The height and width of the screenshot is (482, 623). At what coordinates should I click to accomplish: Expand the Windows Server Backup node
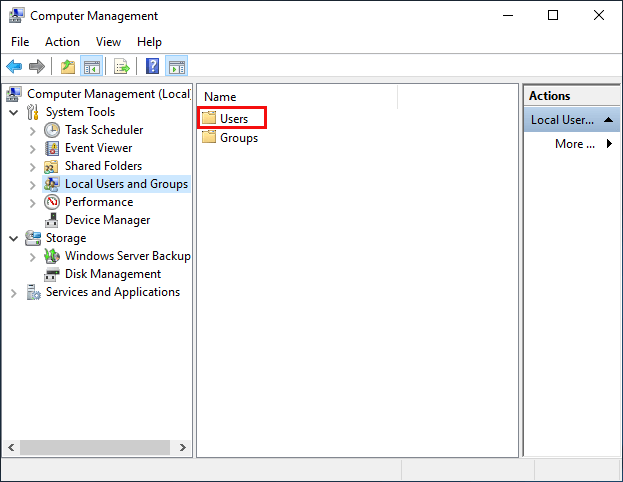(33, 257)
